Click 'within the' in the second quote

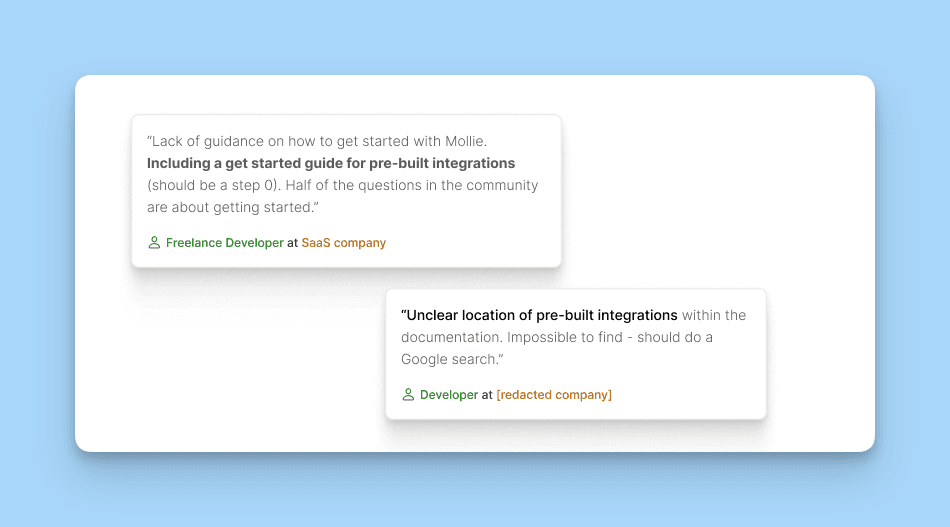714,316
